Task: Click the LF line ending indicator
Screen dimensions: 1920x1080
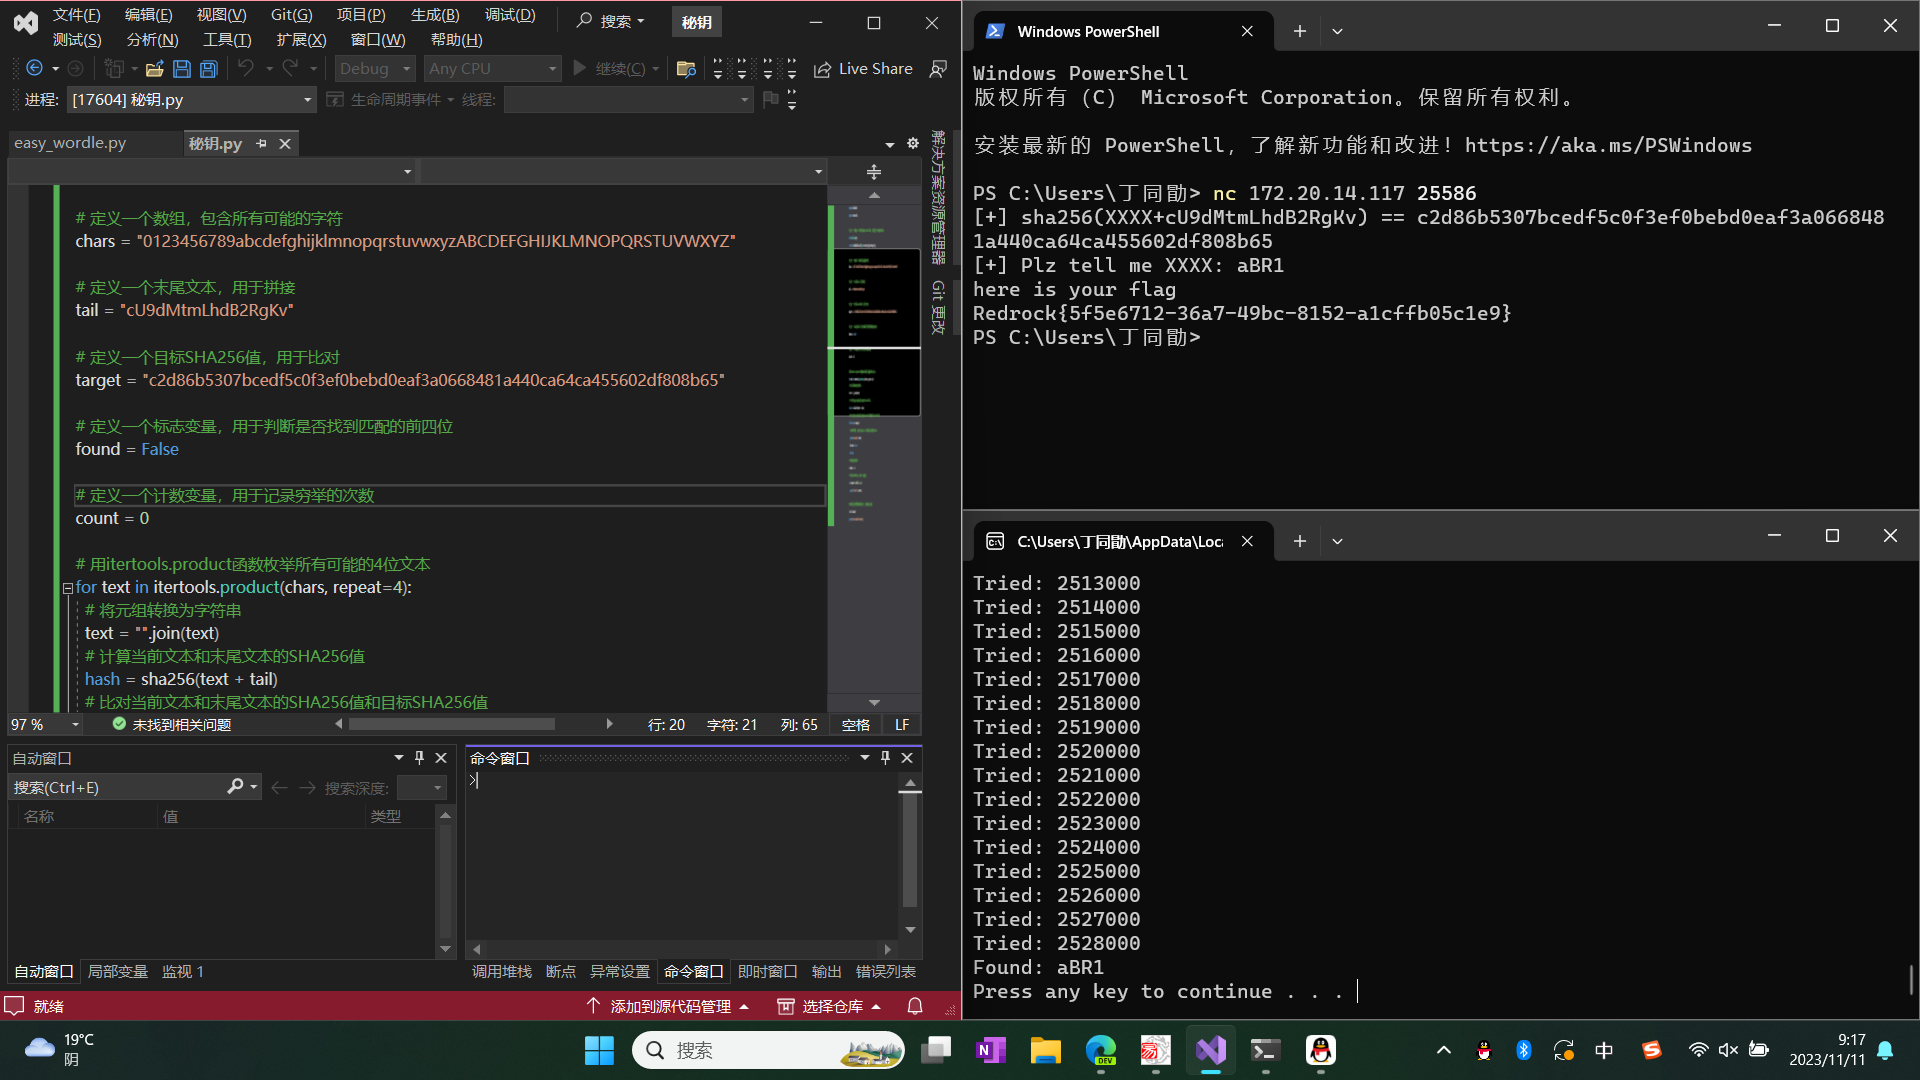Action: (x=902, y=724)
